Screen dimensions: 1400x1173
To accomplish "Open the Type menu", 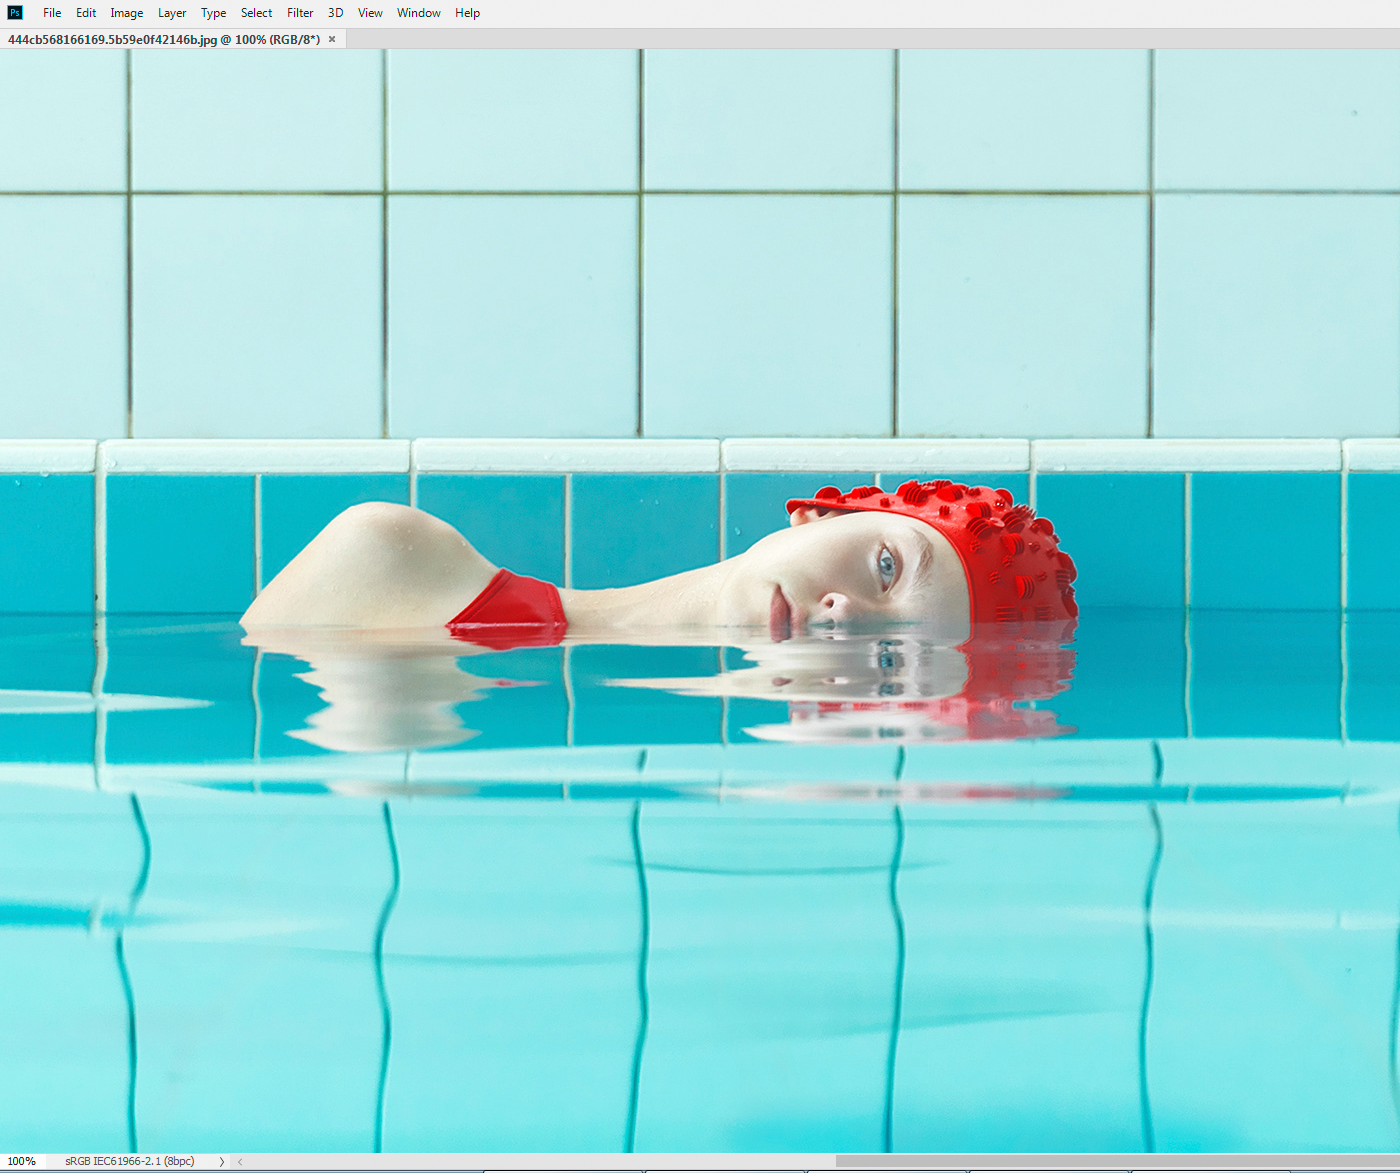I will [x=213, y=13].
